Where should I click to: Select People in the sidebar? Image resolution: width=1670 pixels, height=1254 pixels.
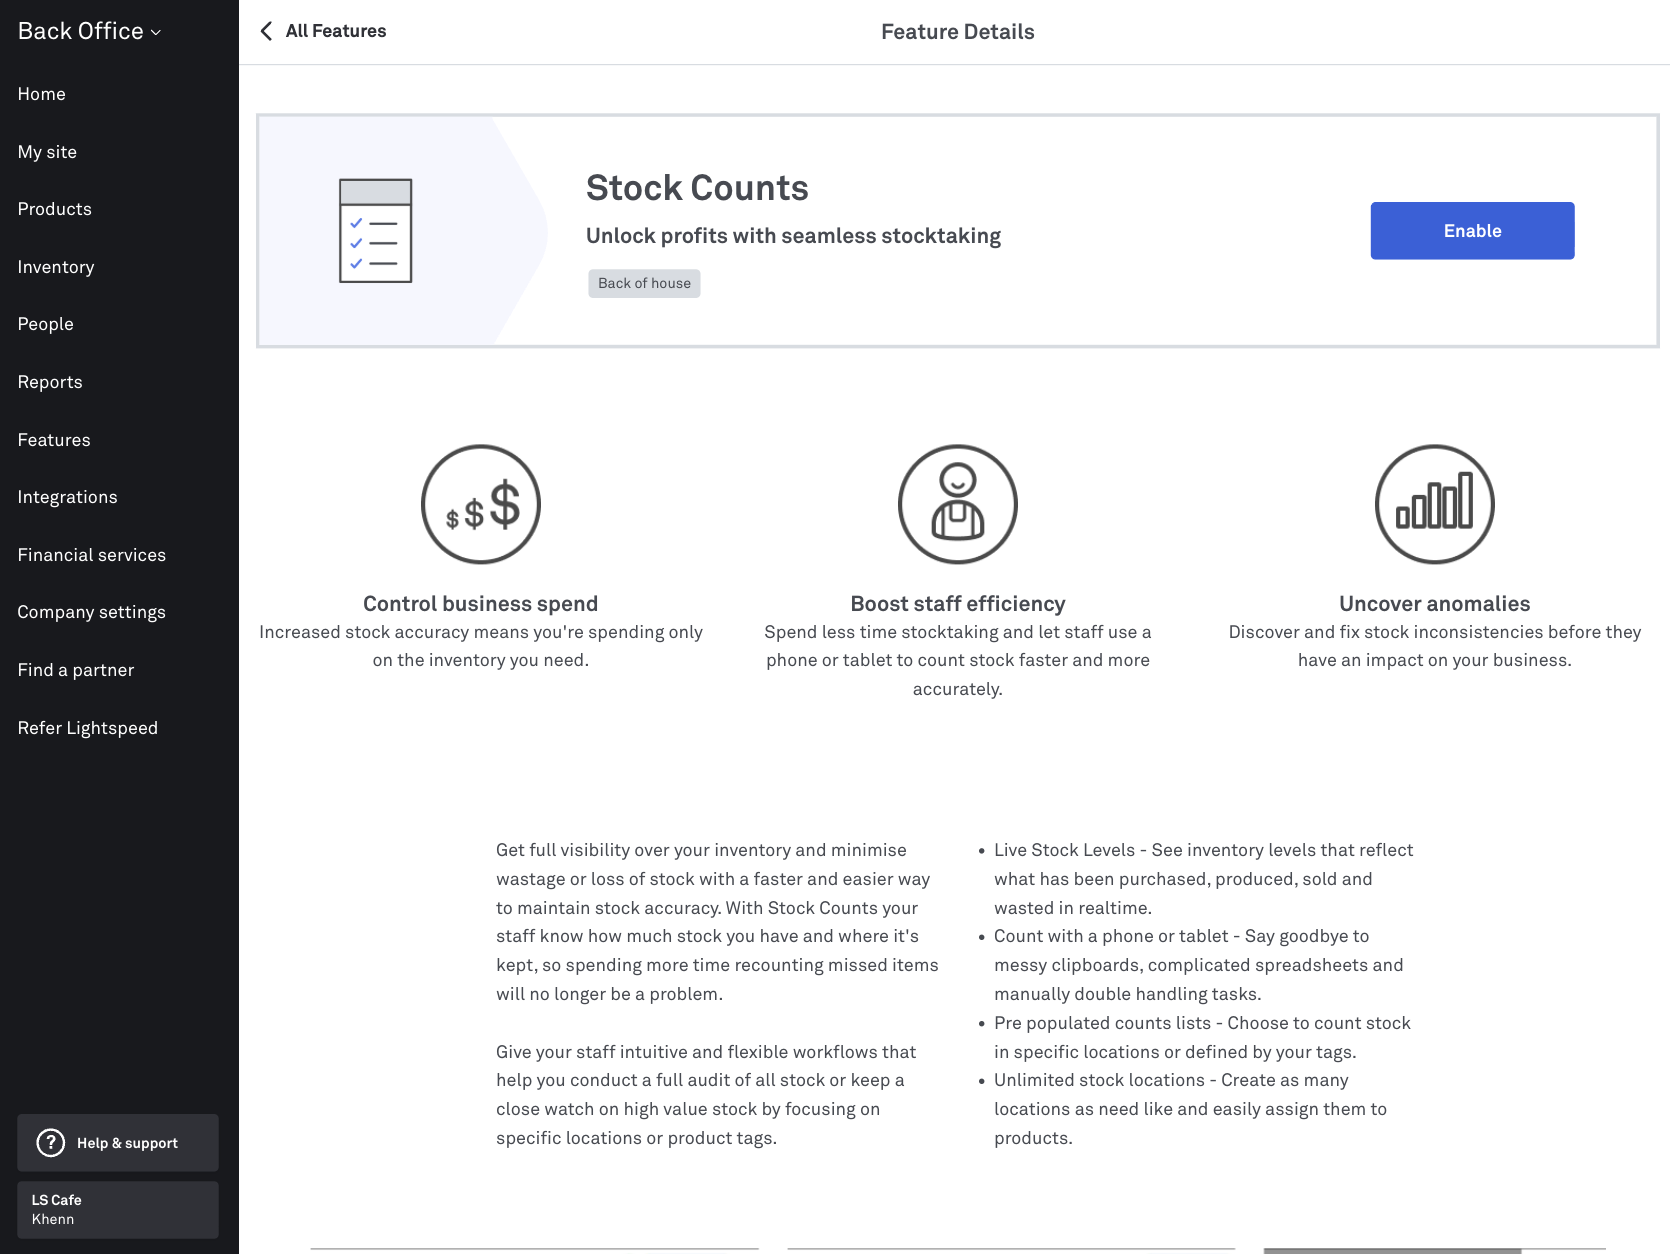[46, 324]
